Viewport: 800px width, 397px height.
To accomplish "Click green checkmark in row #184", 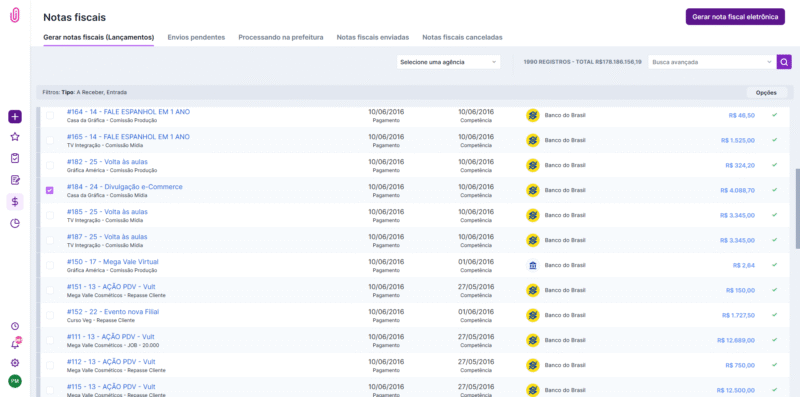I will point(774,190).
